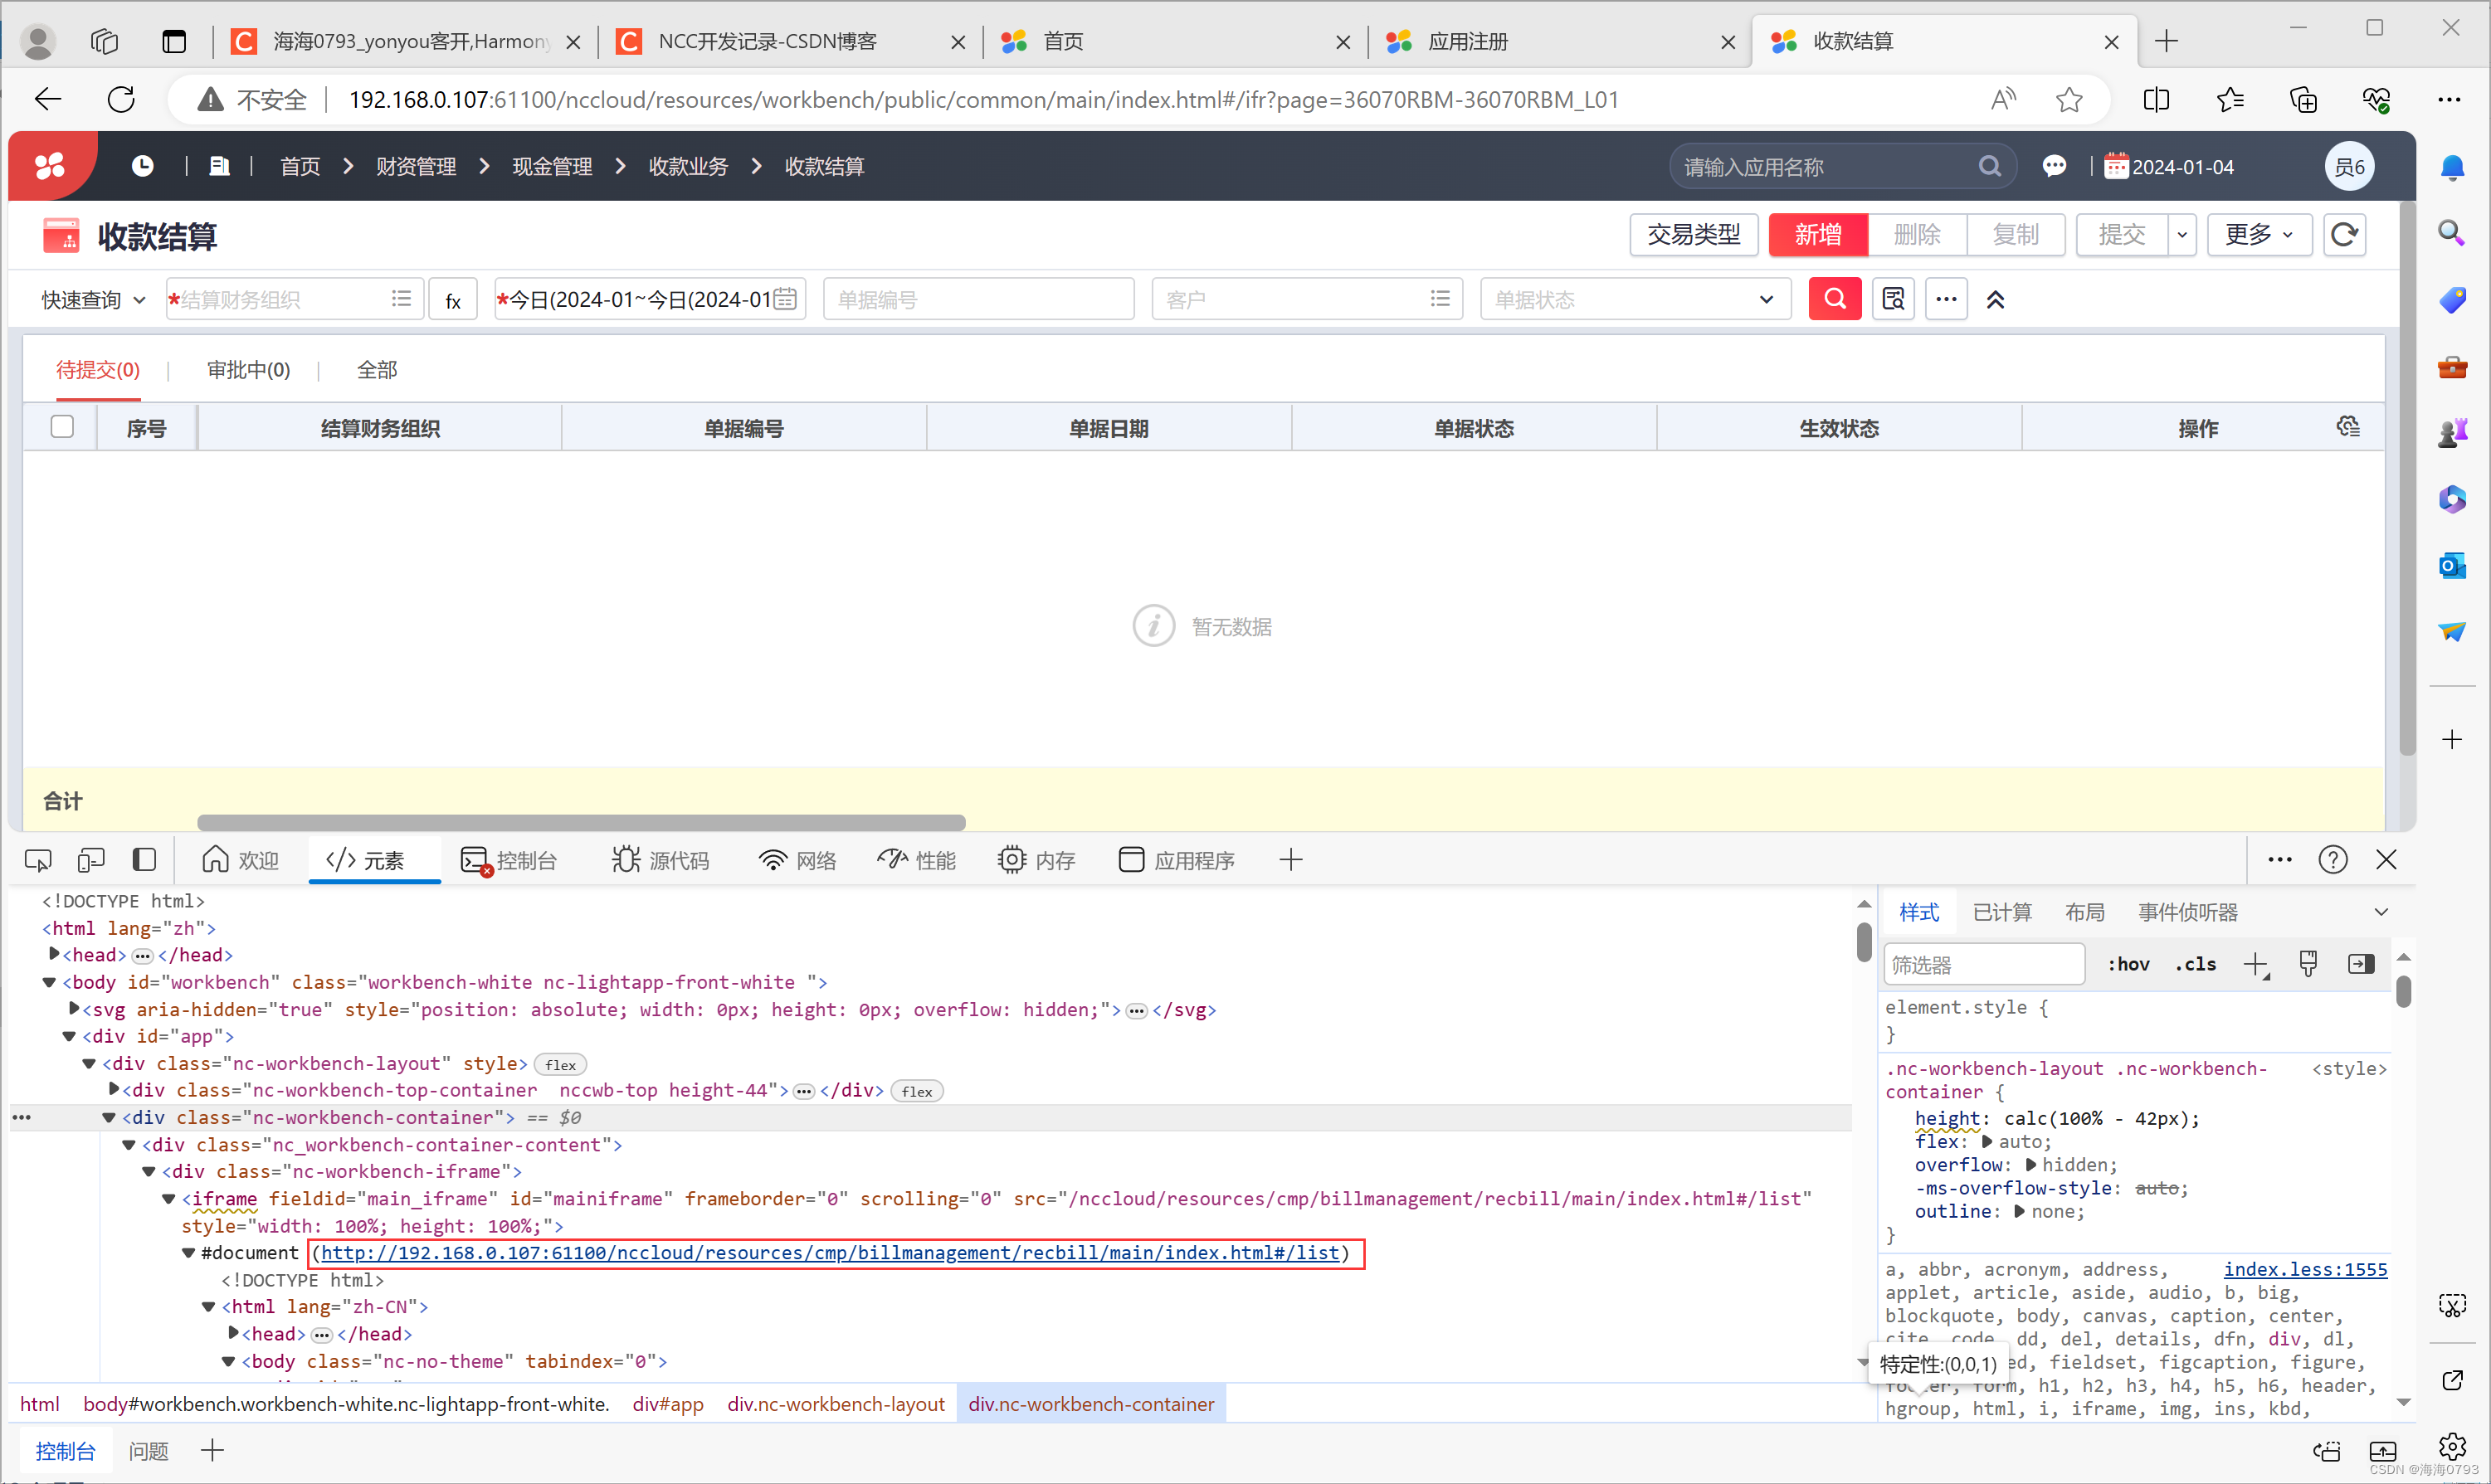Open the reference list icon in 结算财务组织 field
This screenshot has height=1484, width=2491.
400,298
